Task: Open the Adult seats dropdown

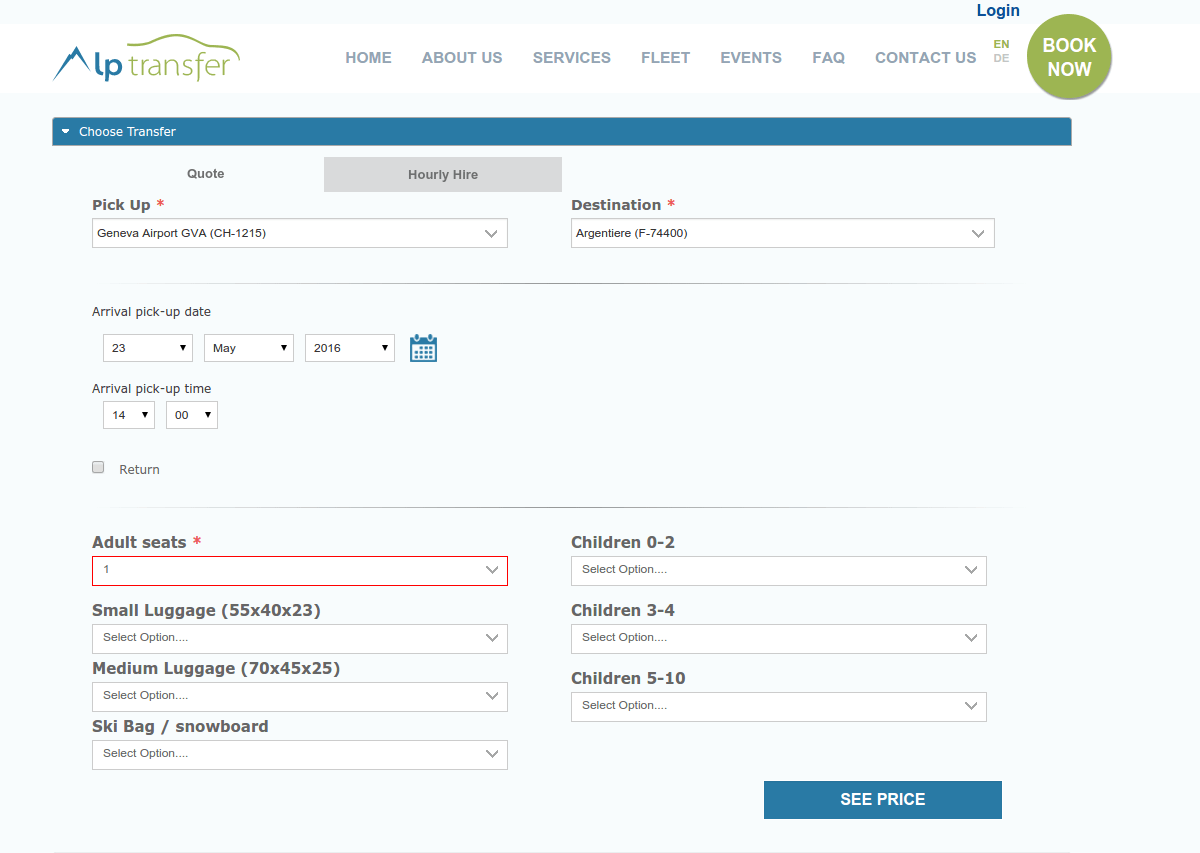Action: coord(300,570)
